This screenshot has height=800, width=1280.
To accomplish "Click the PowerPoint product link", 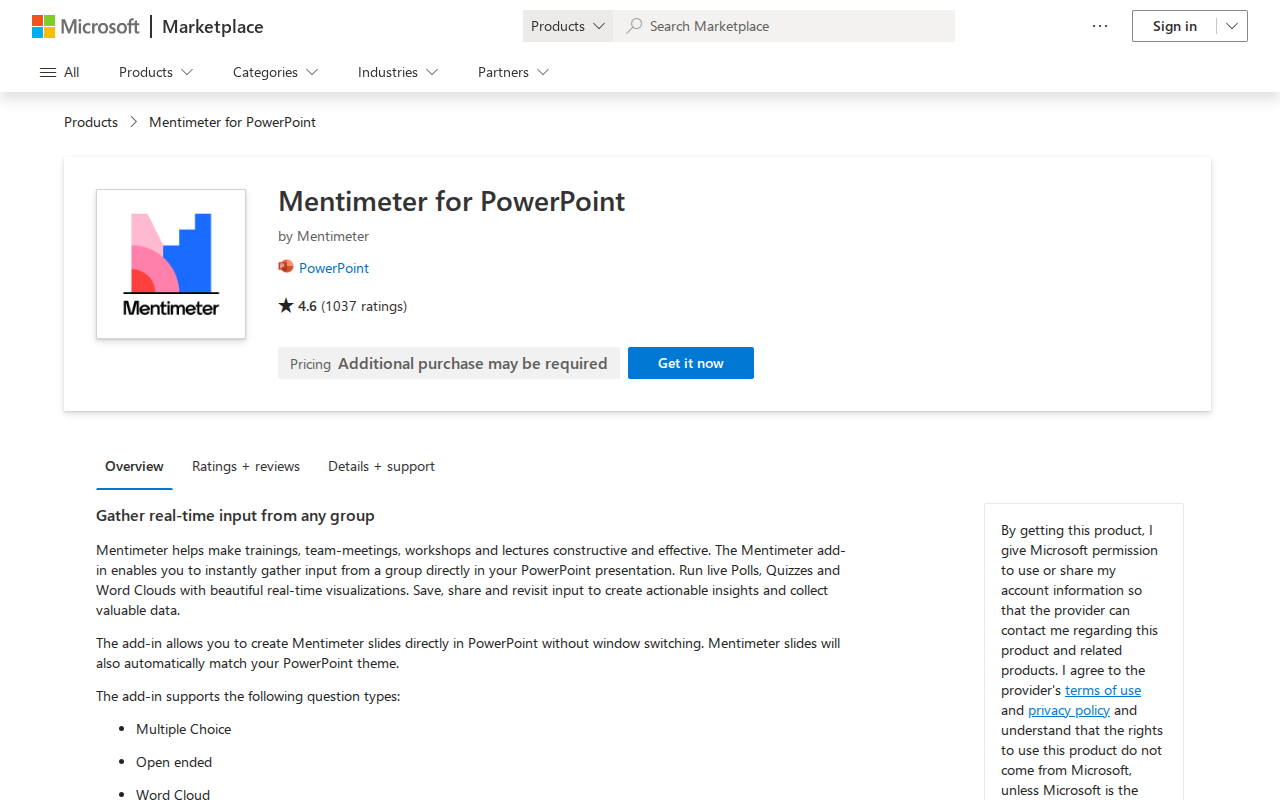I will [334, 268].
